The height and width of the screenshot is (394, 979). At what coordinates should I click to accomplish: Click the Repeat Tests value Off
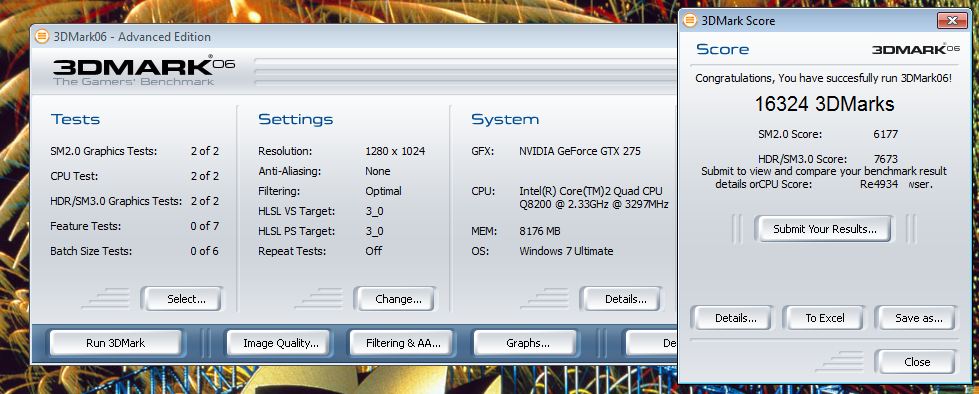coord(373,251)
